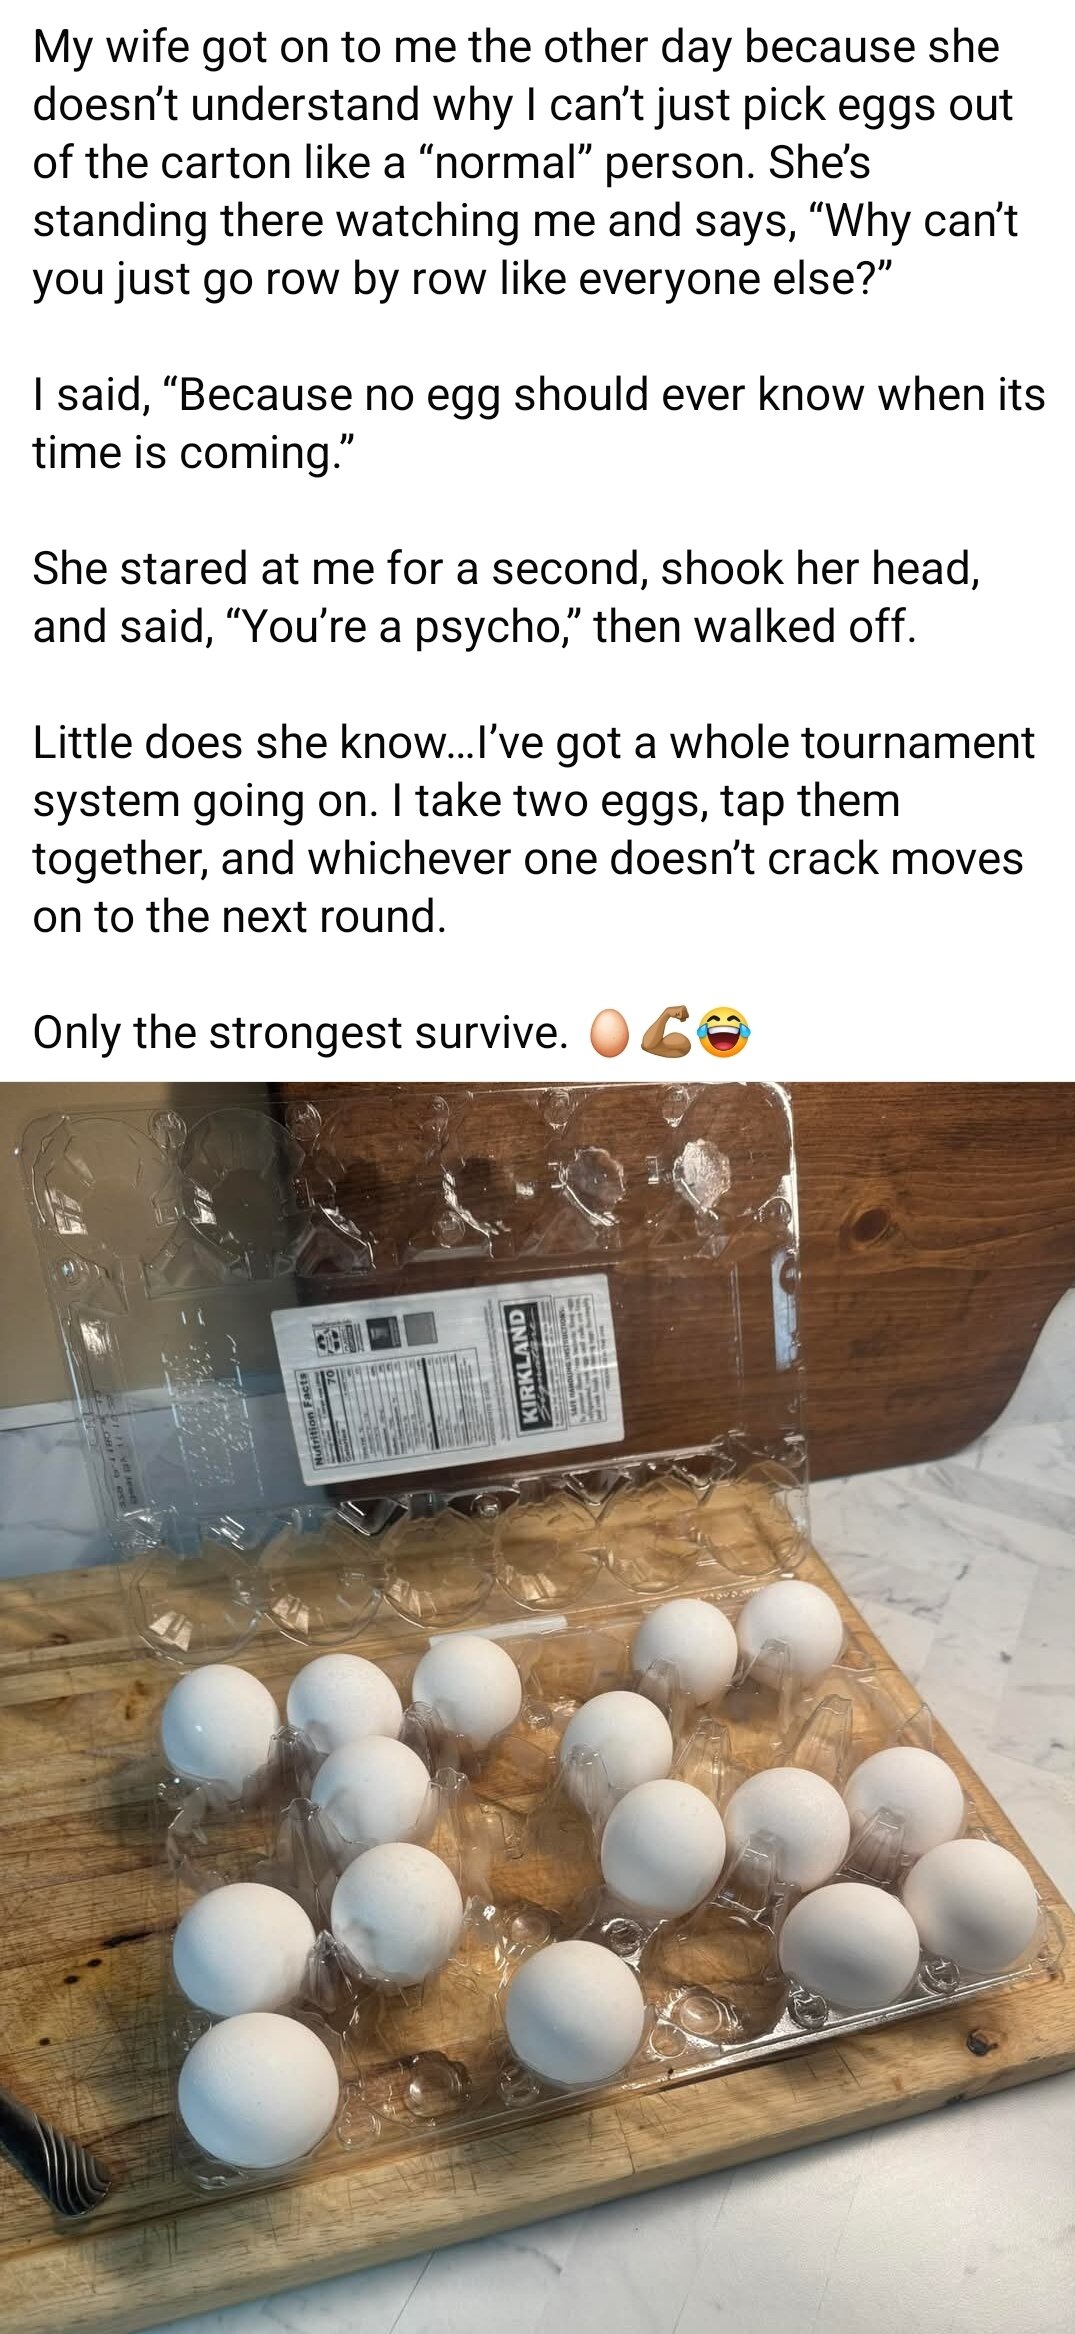The image size is (1075, 2334).
Task: Tap the opening paragraph starting 'My wife got on'
Action: point(525,162)
